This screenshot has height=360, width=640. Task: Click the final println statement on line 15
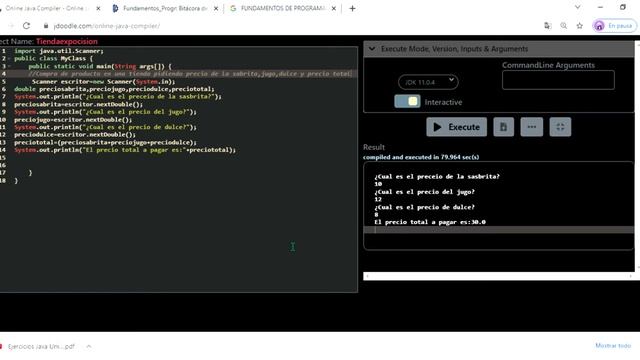coord(125,150)
